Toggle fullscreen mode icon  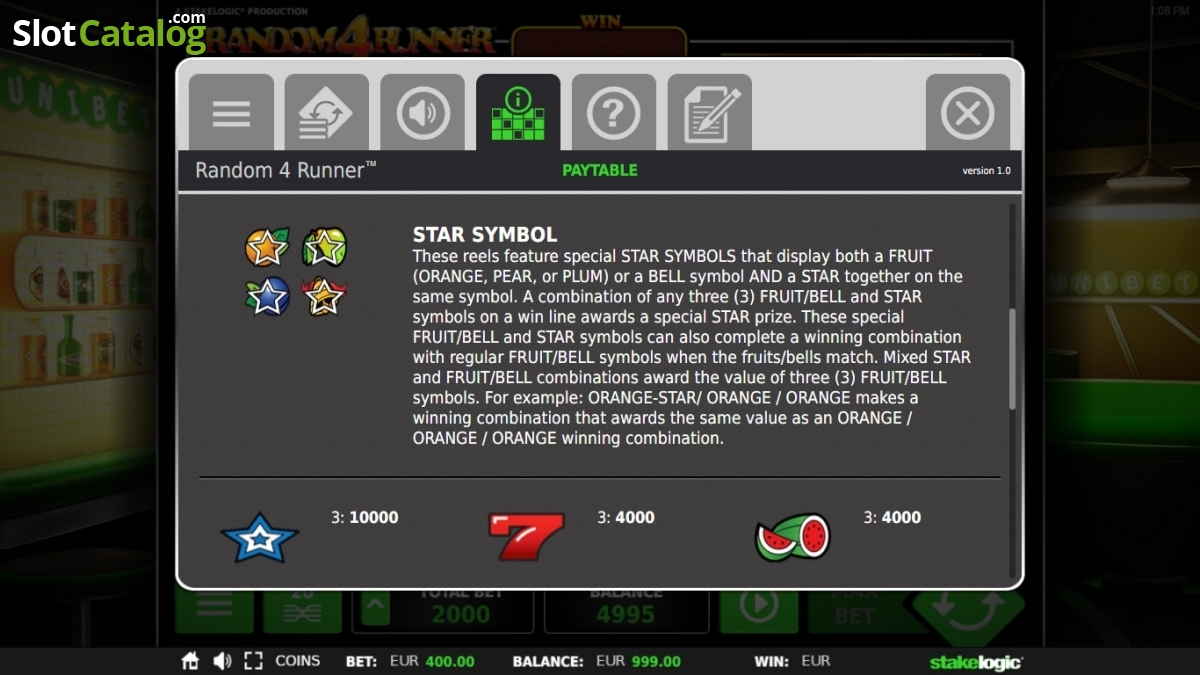click(253, 661)
